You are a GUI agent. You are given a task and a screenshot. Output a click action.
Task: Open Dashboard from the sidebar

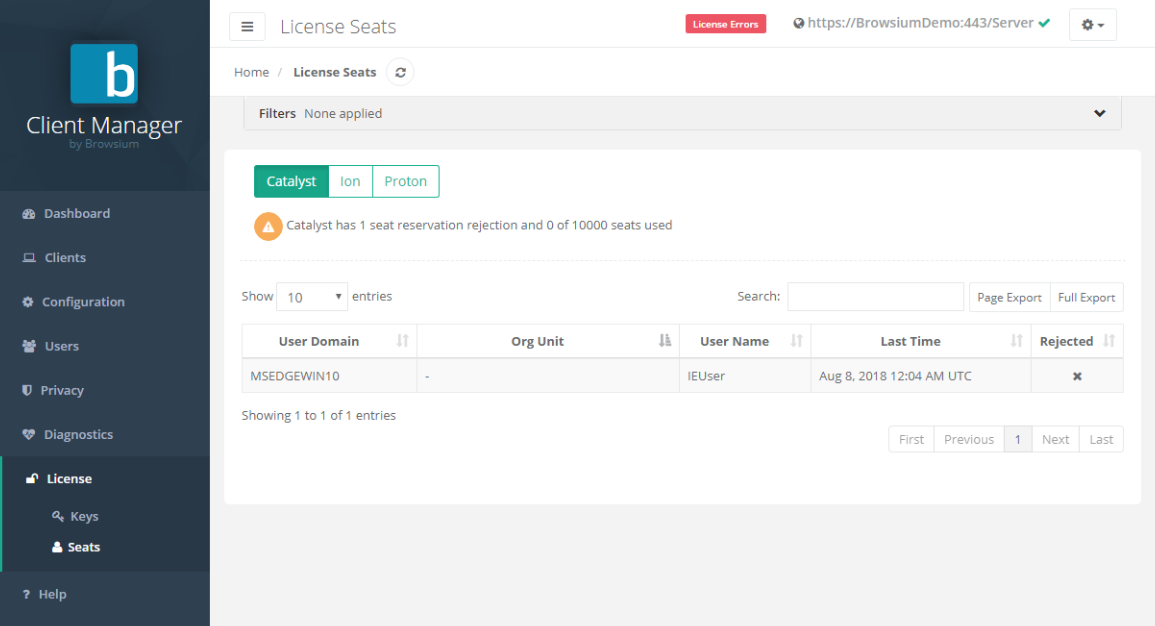click(77, 213)
